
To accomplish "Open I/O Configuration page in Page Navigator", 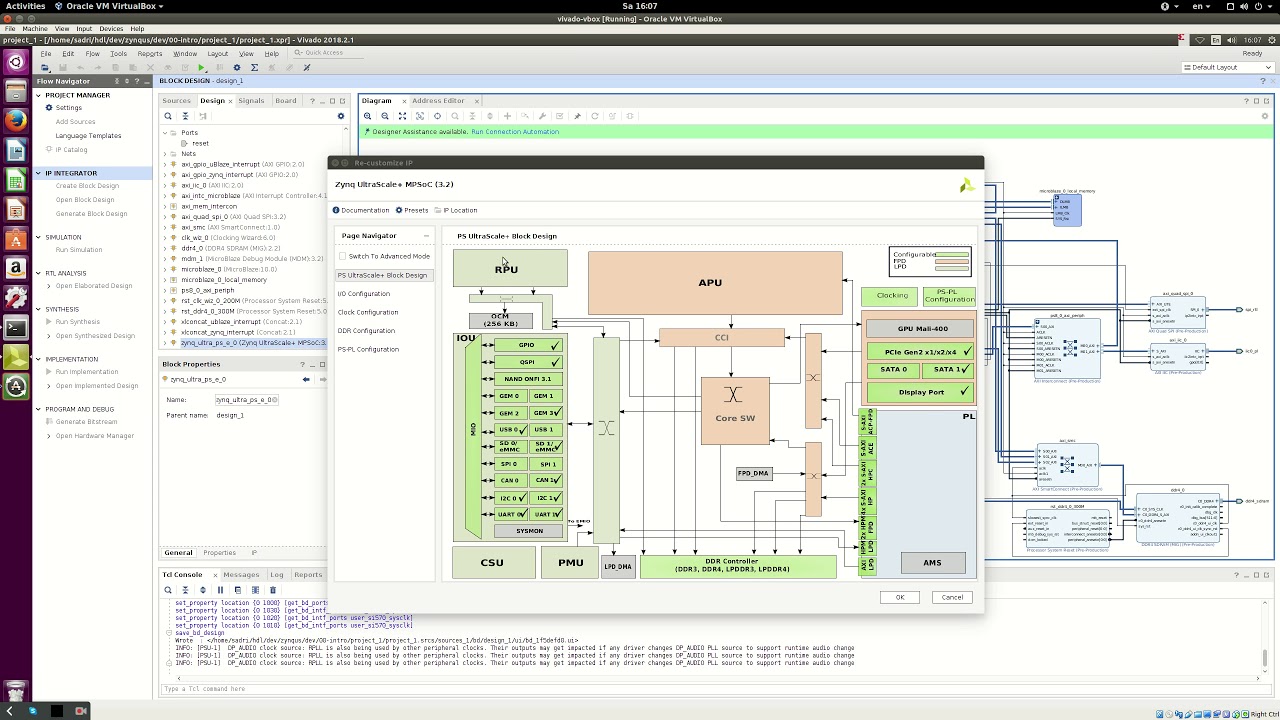I will [x=364, y=294].
